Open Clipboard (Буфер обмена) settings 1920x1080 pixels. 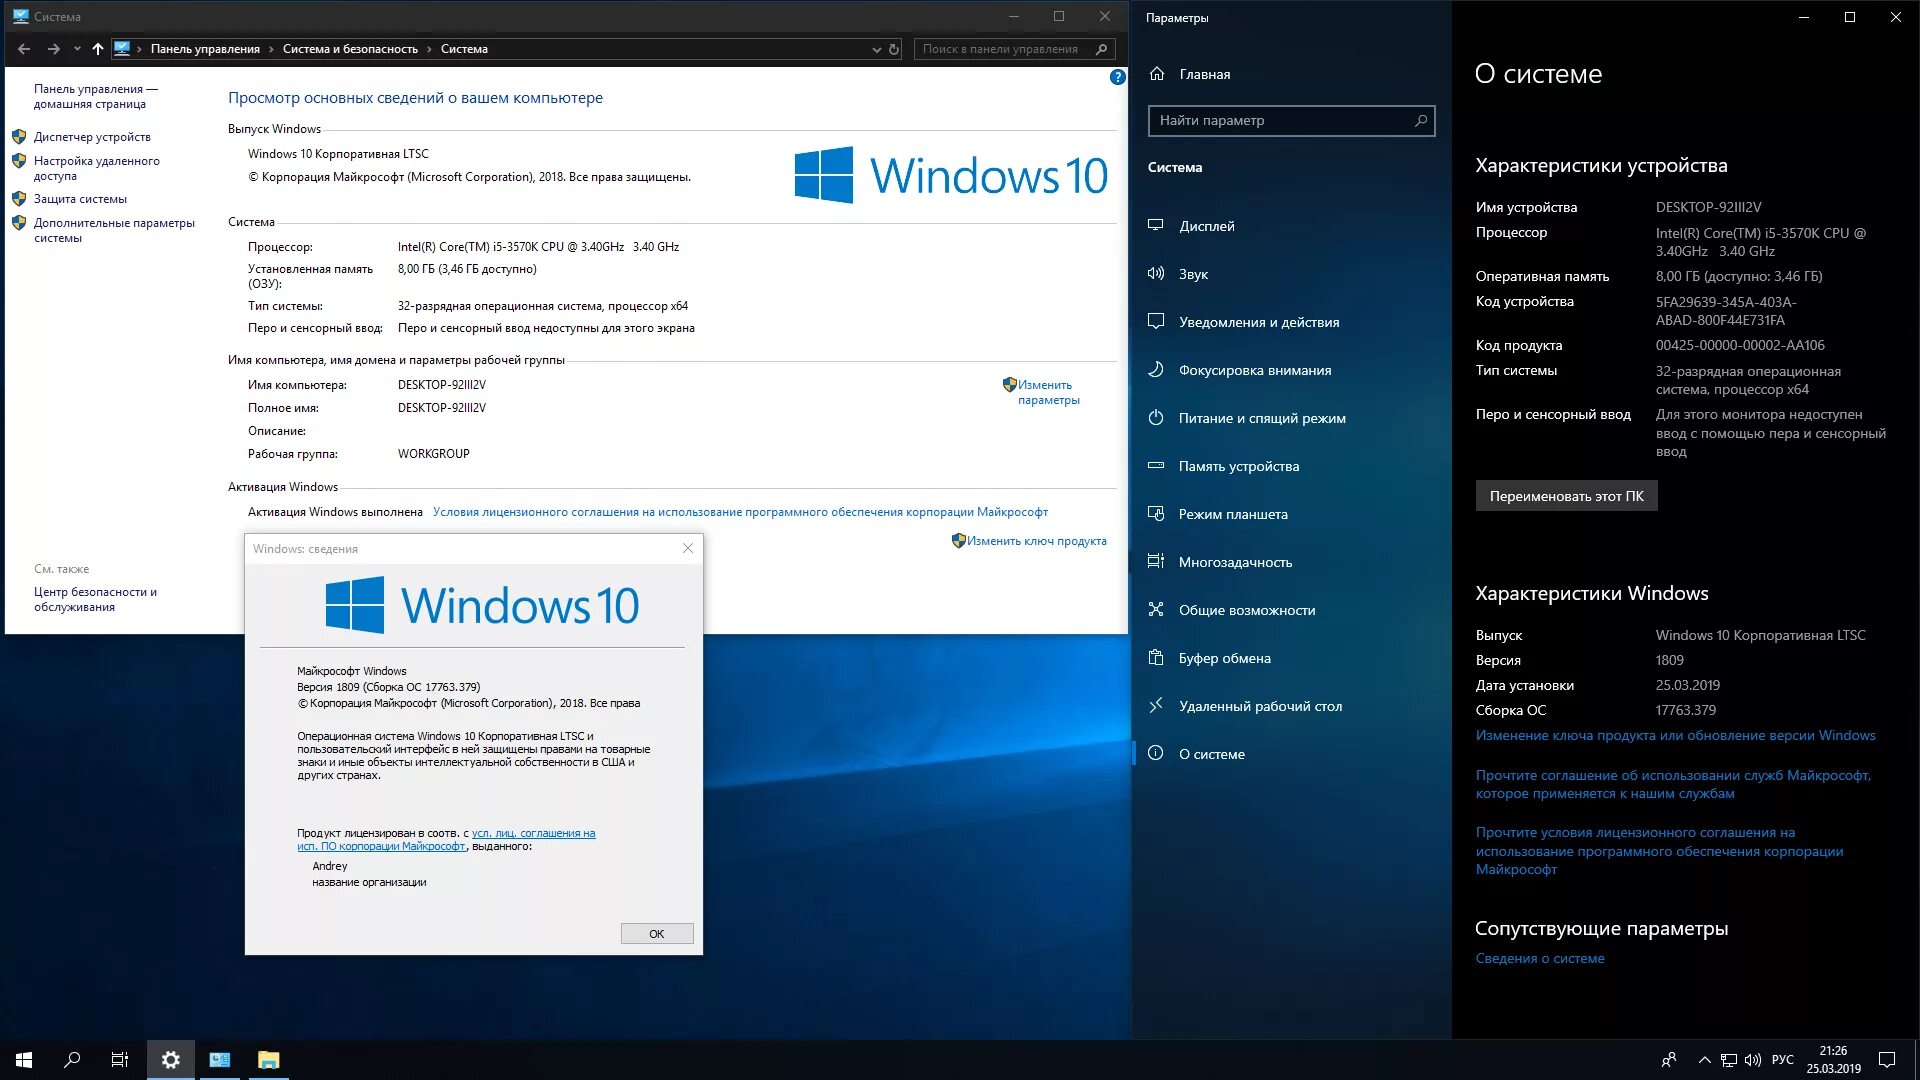[x=1224, y=658]
